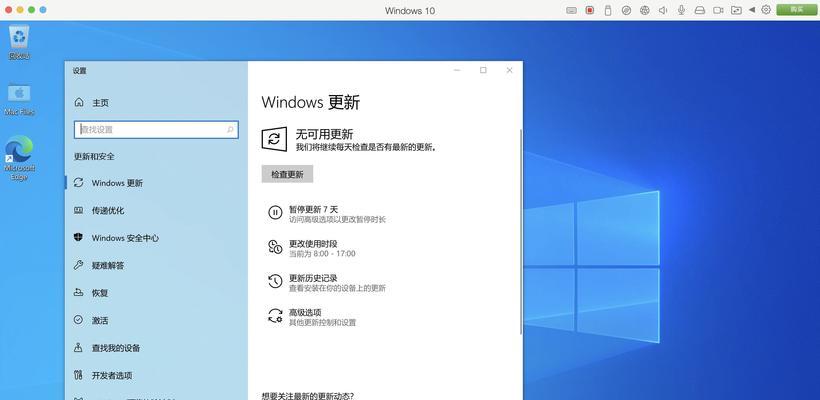Click the 检查更新 button
Screen dimensions: 820x400
(x=287, y=174)
